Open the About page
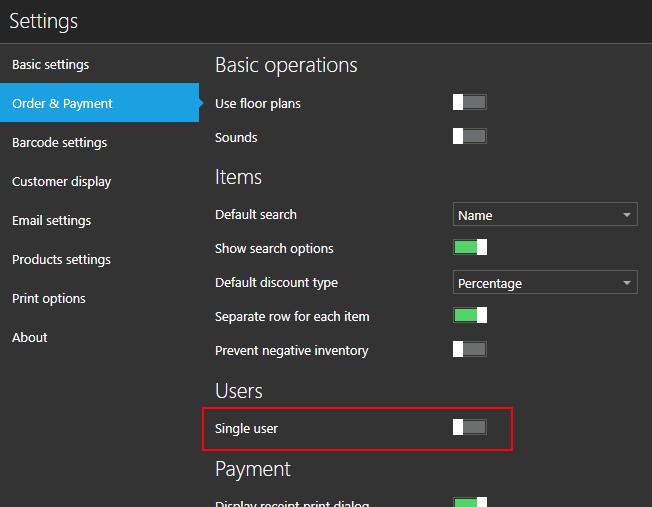652x507 pixels. 29,338
